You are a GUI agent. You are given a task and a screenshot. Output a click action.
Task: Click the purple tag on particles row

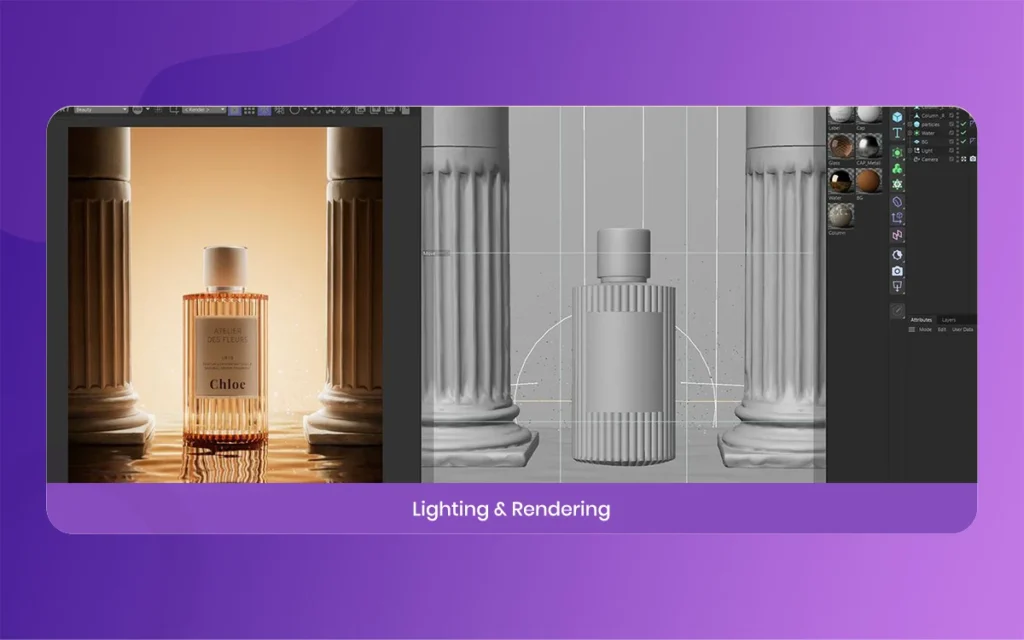tap(973, 123)
